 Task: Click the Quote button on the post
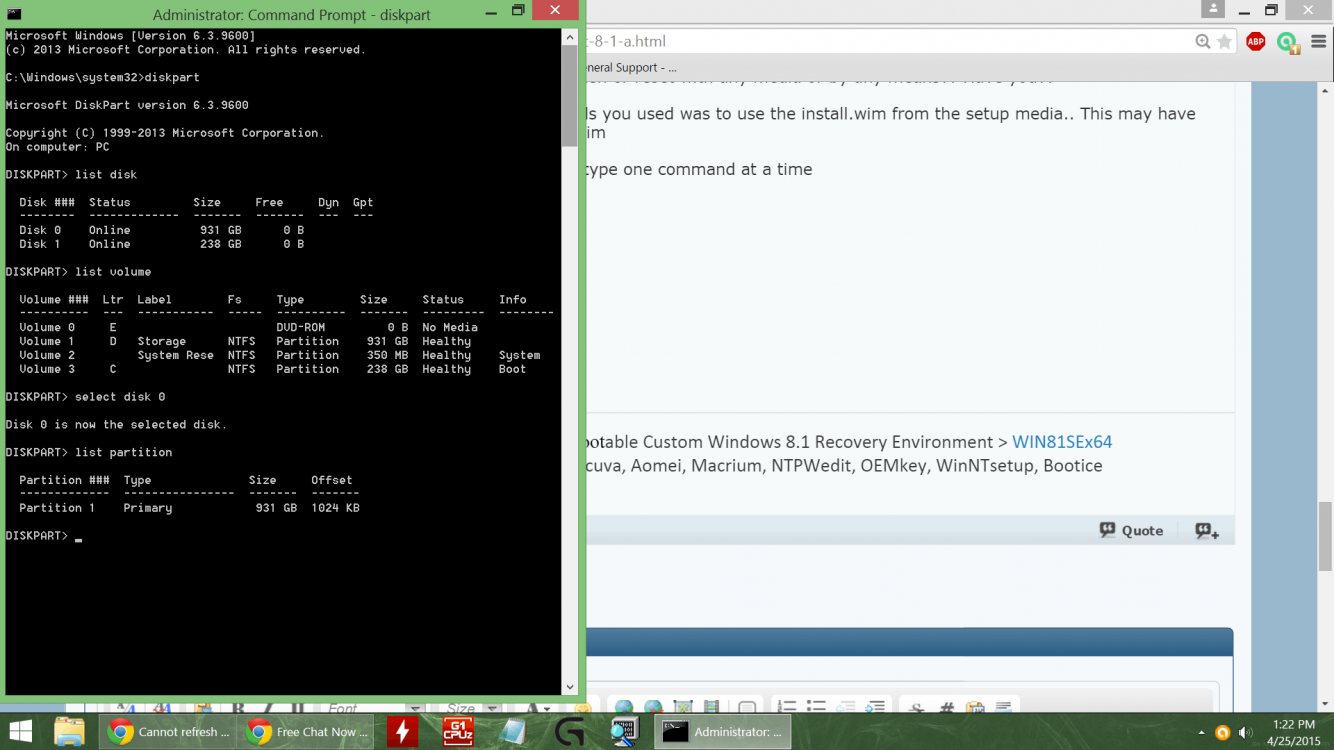[1131, 530]
